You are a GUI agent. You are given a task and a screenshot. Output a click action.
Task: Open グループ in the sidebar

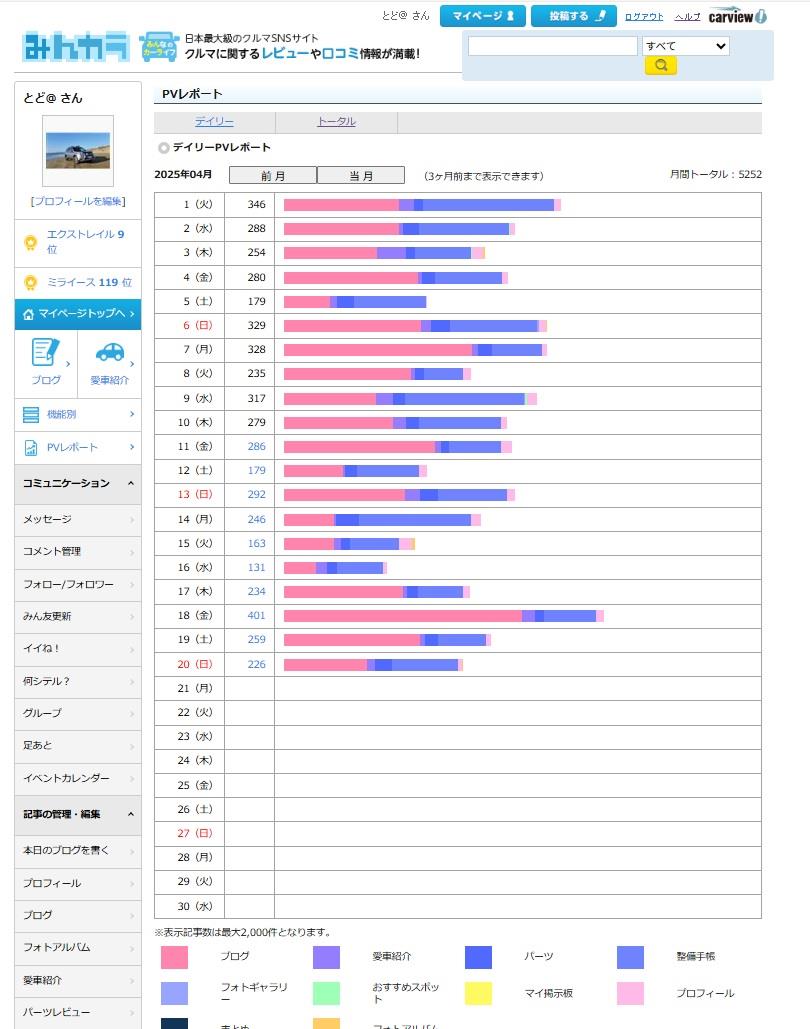[x=78, y=713]
